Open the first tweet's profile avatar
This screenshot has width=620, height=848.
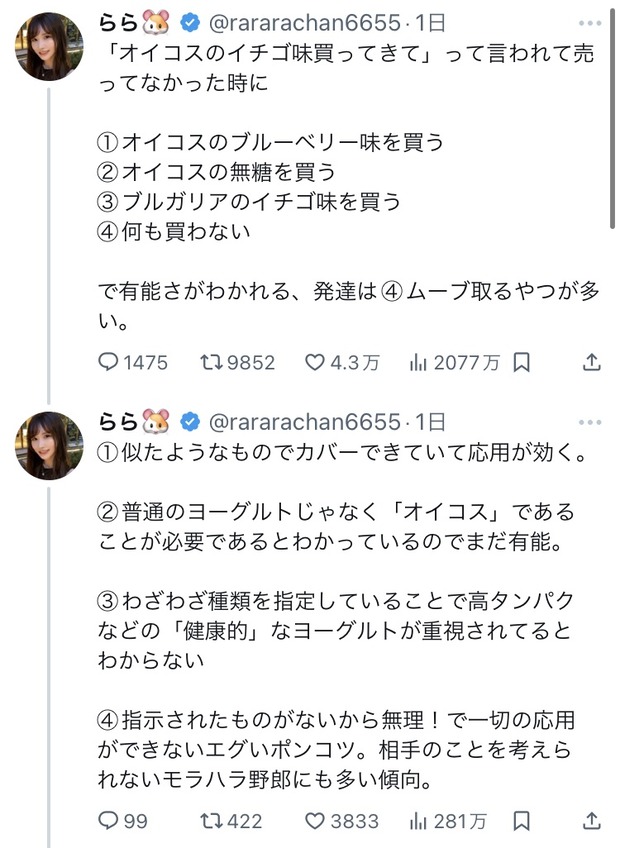[49, 47]
